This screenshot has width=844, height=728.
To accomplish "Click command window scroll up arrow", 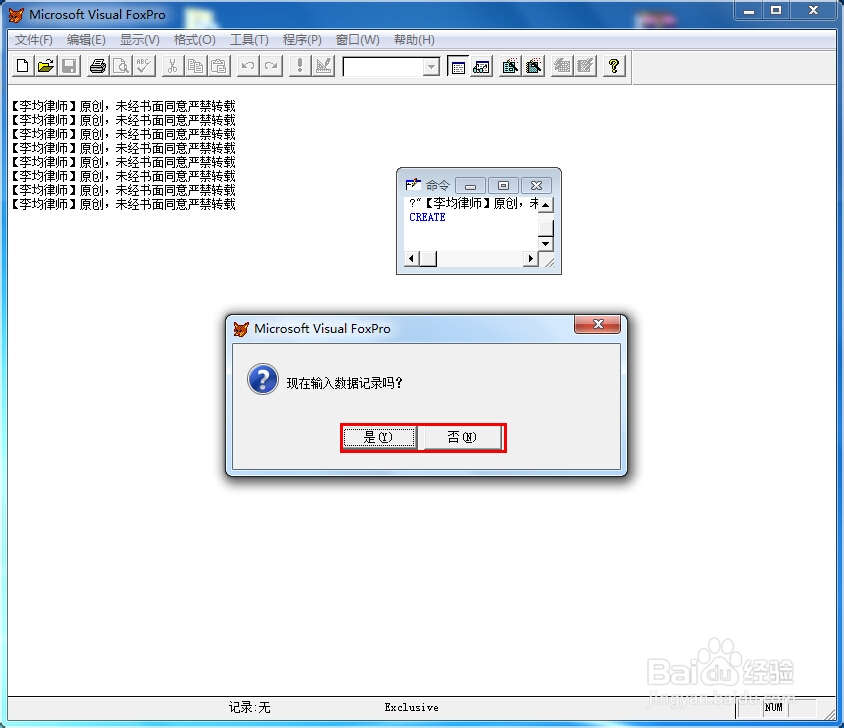I will (545, 205).
